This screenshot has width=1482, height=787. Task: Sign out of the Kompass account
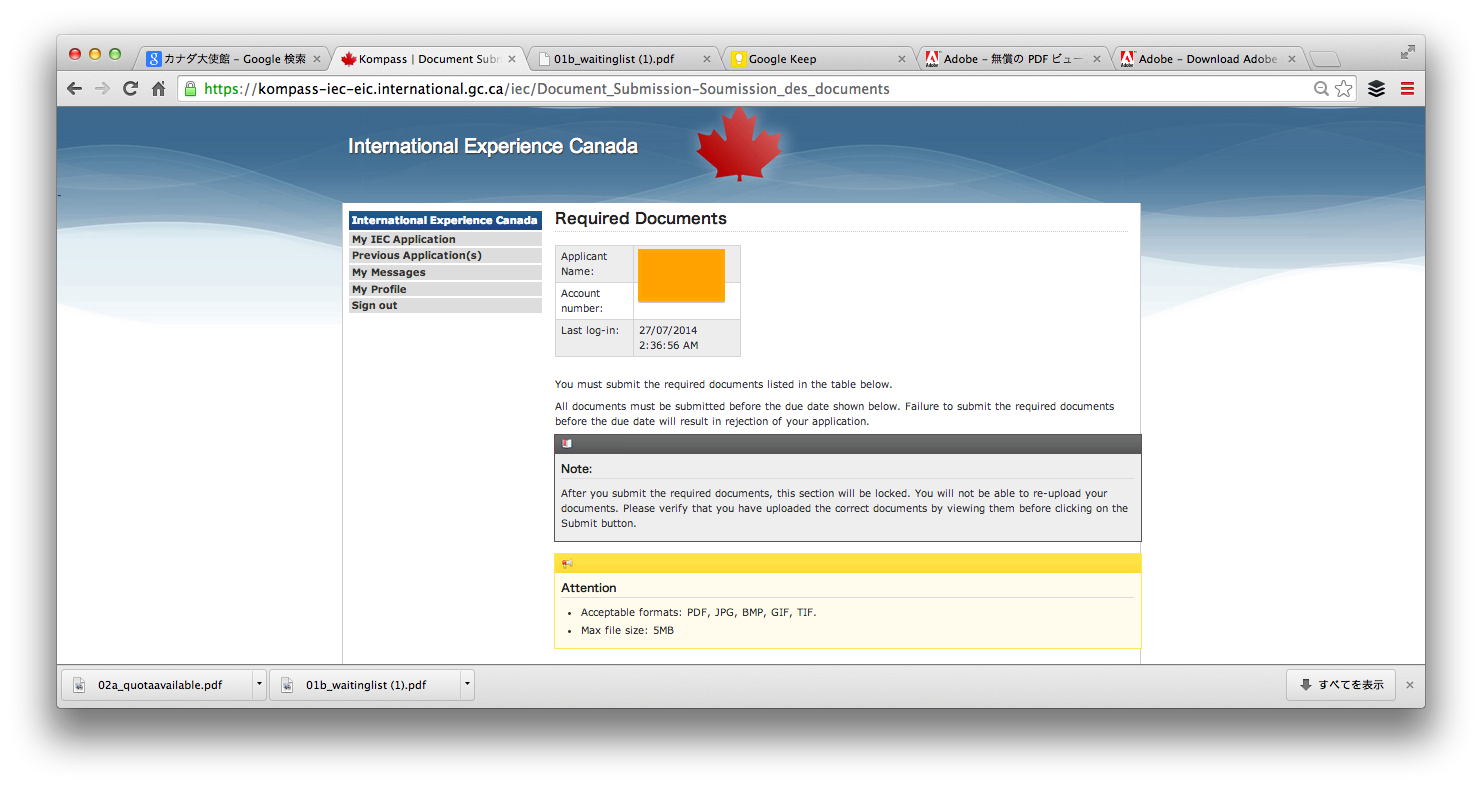pos(374,306)
